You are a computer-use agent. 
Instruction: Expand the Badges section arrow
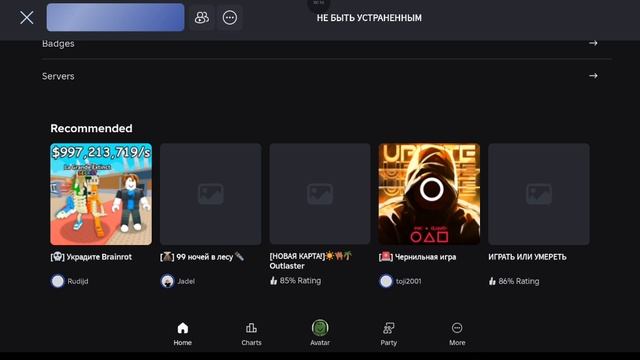593,43
